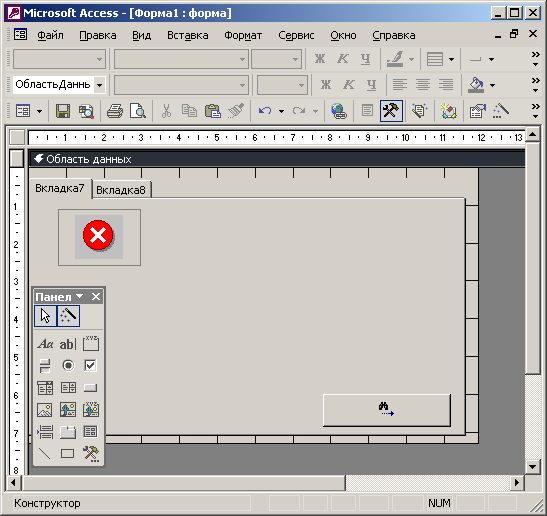Click the Save diskette icon
The image size is (547, 516).
(63, 111)
